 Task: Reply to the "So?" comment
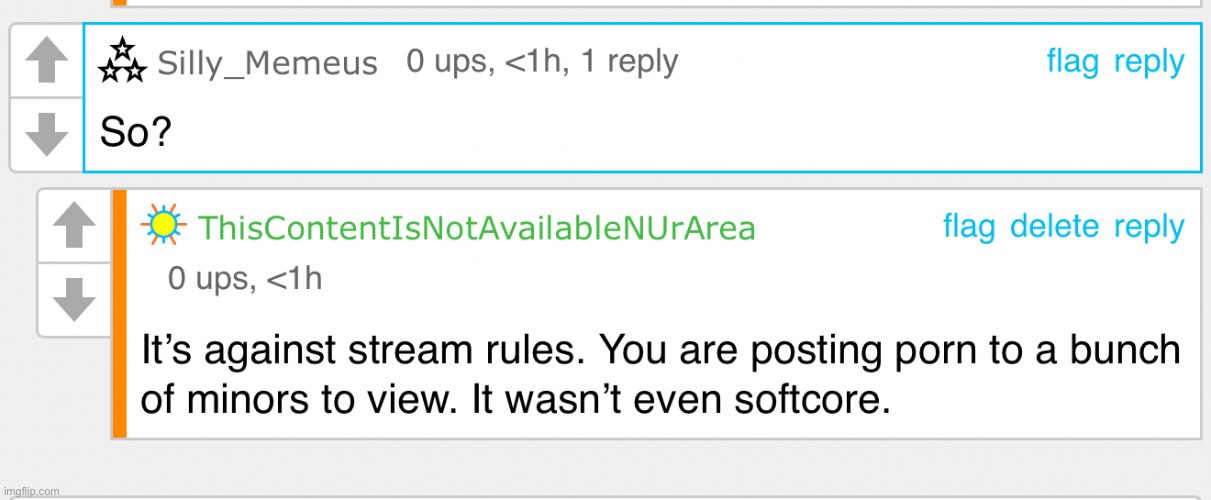click(1149, 62)
